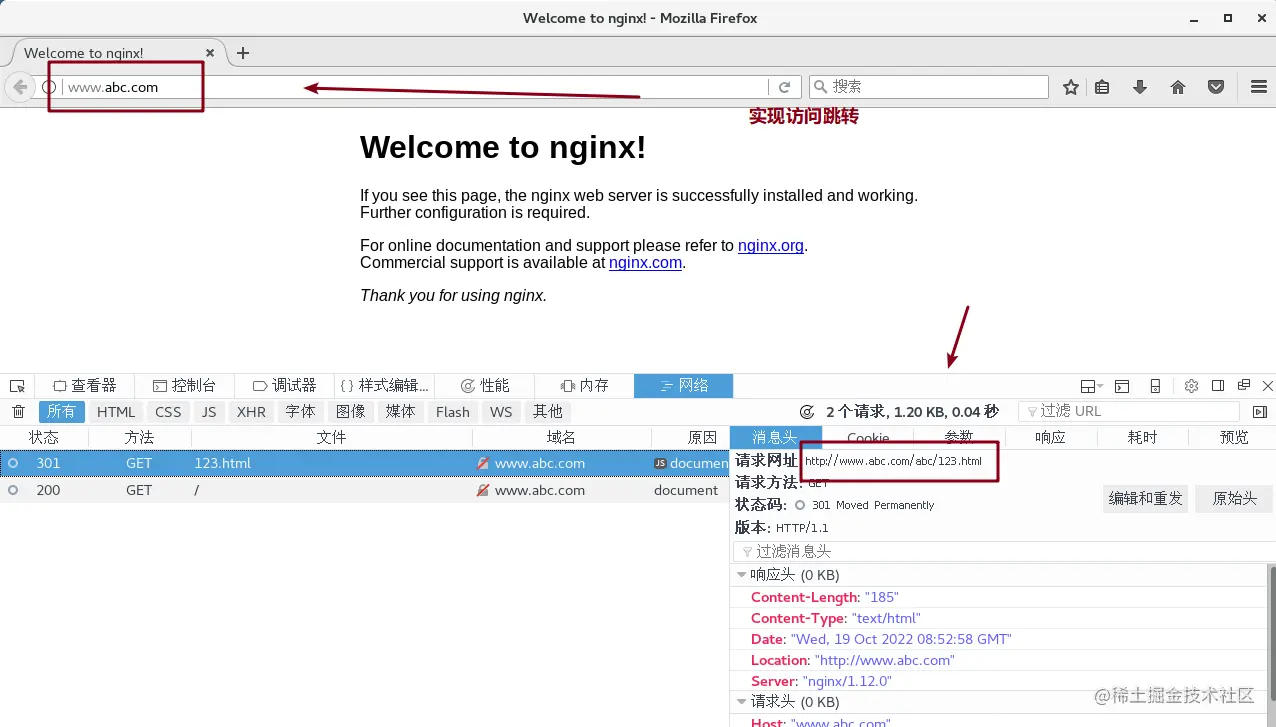Collapse the 响应头 response headers section
This screenshot has height=727, width=1276.
[742, 575]
